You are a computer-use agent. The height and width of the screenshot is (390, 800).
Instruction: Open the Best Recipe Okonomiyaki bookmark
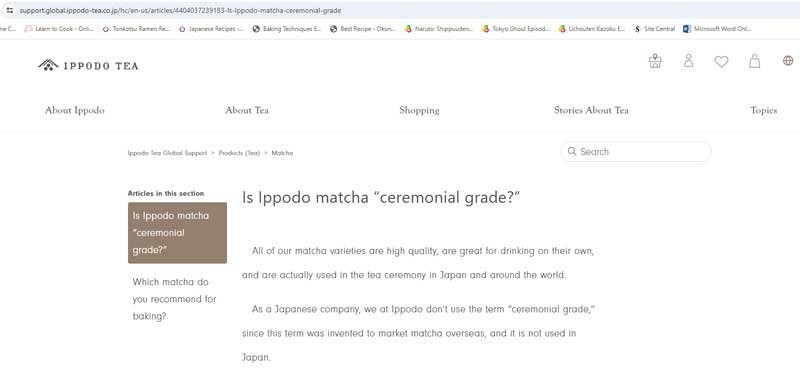tap(363, 29)
